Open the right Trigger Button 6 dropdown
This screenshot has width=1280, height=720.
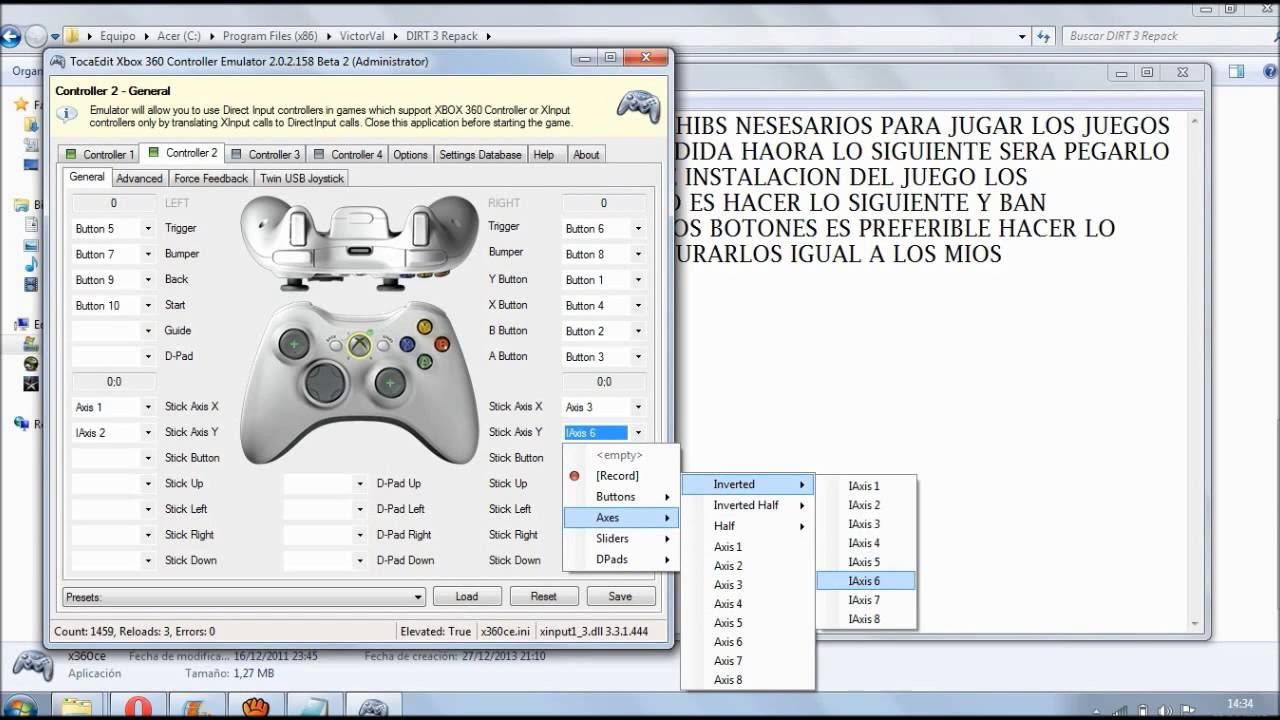pos(638,229)
